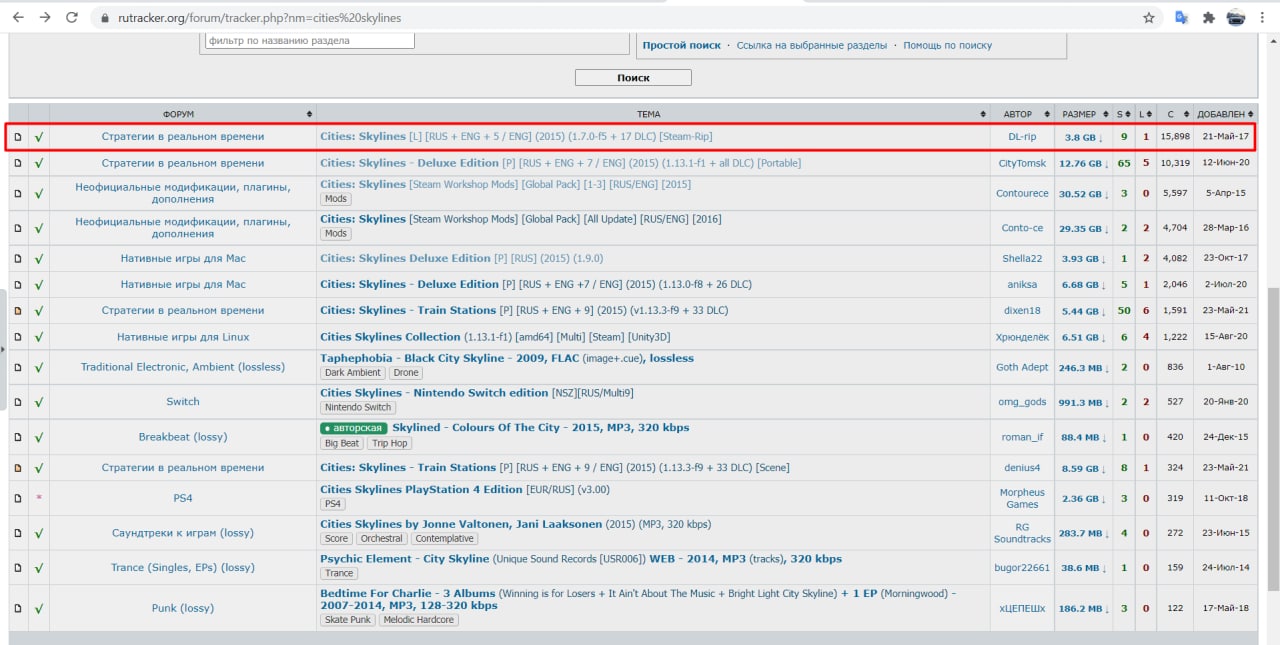Screen dimensions: 1280x645
Task: Sort results by the ДОБАВЛЕН column
Action: pos(1224,114)
